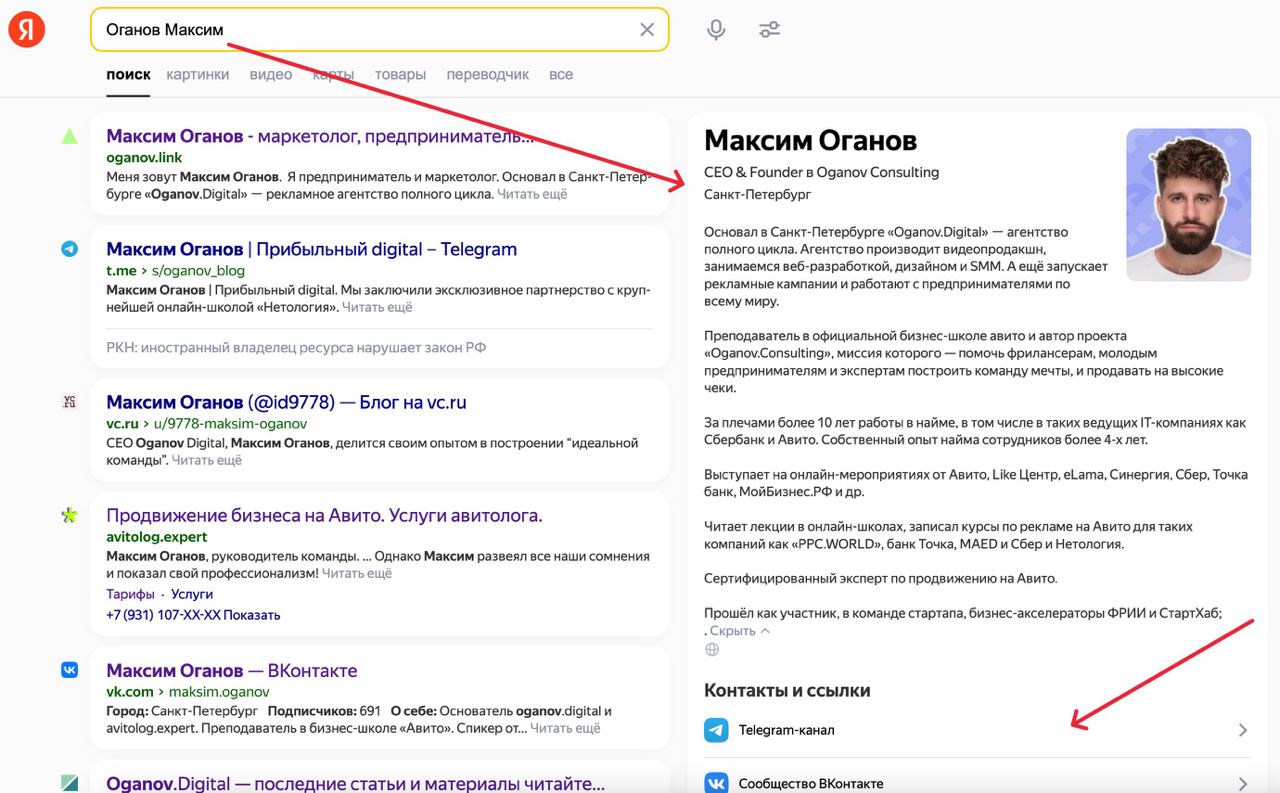Open the oganov.link site address
1280x793 pixels.
(x=144, y=158)
